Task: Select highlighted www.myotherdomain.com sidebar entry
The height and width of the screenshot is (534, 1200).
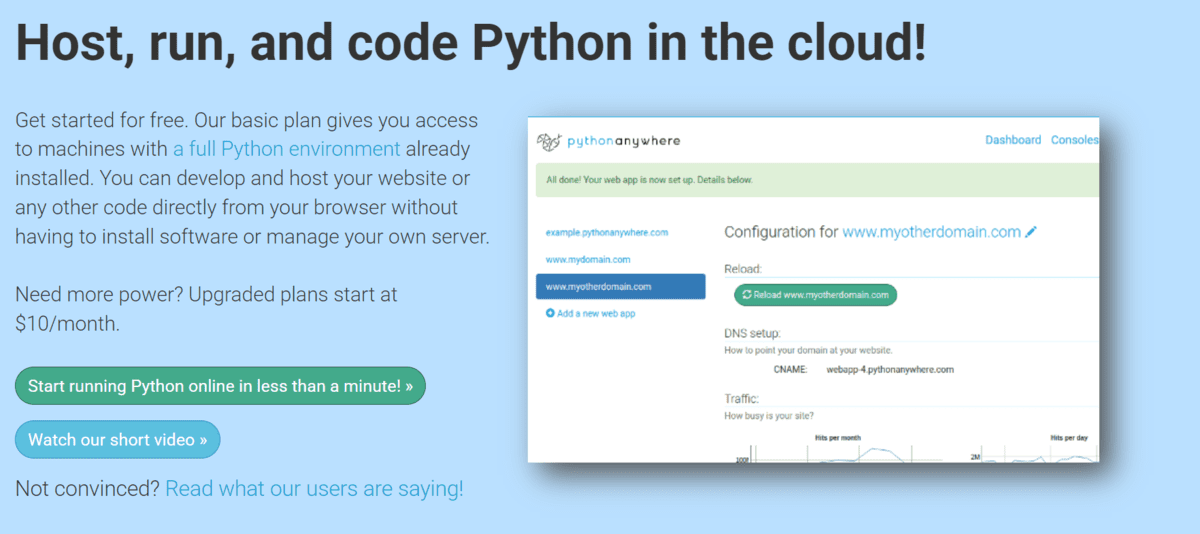Action: pyautogui.click(x=620, y=286)
